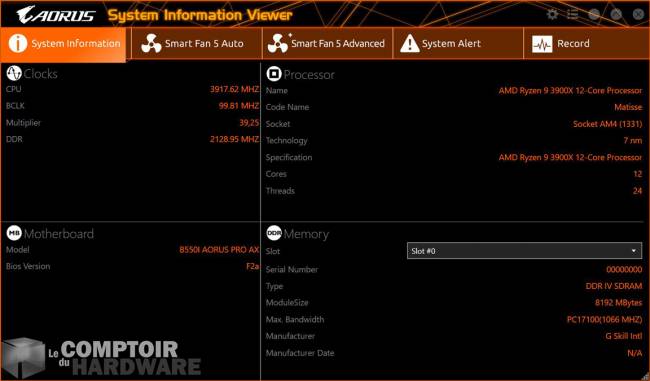This screenshot has height=381, width=650.
Task: Click the Manufacturer Date value N/A
Action: click(x=635, y=353)
